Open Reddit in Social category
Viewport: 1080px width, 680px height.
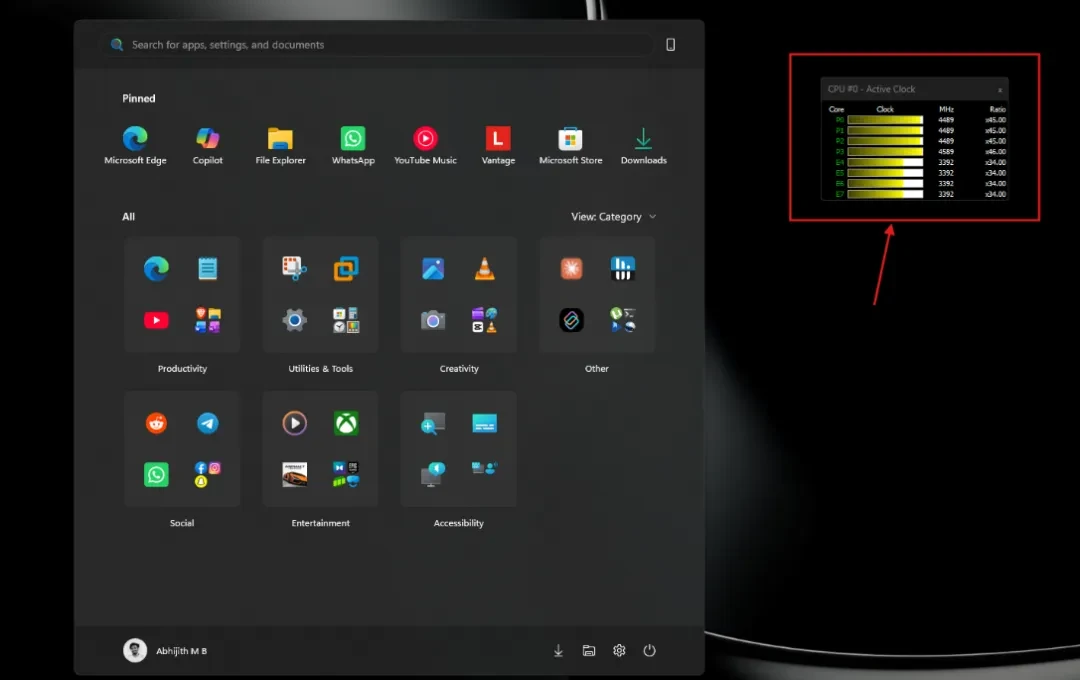coord(156,423)
